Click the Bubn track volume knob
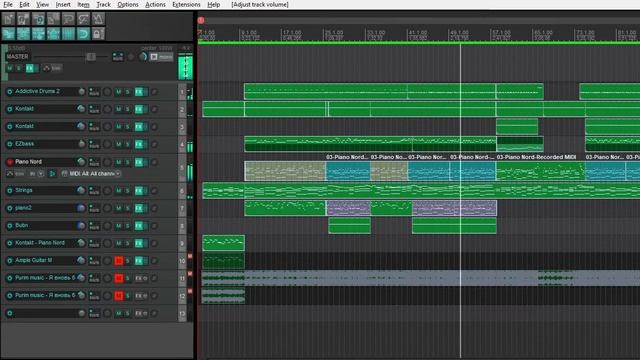The width and height of the screenshot is (640, 360). [81, 226]
